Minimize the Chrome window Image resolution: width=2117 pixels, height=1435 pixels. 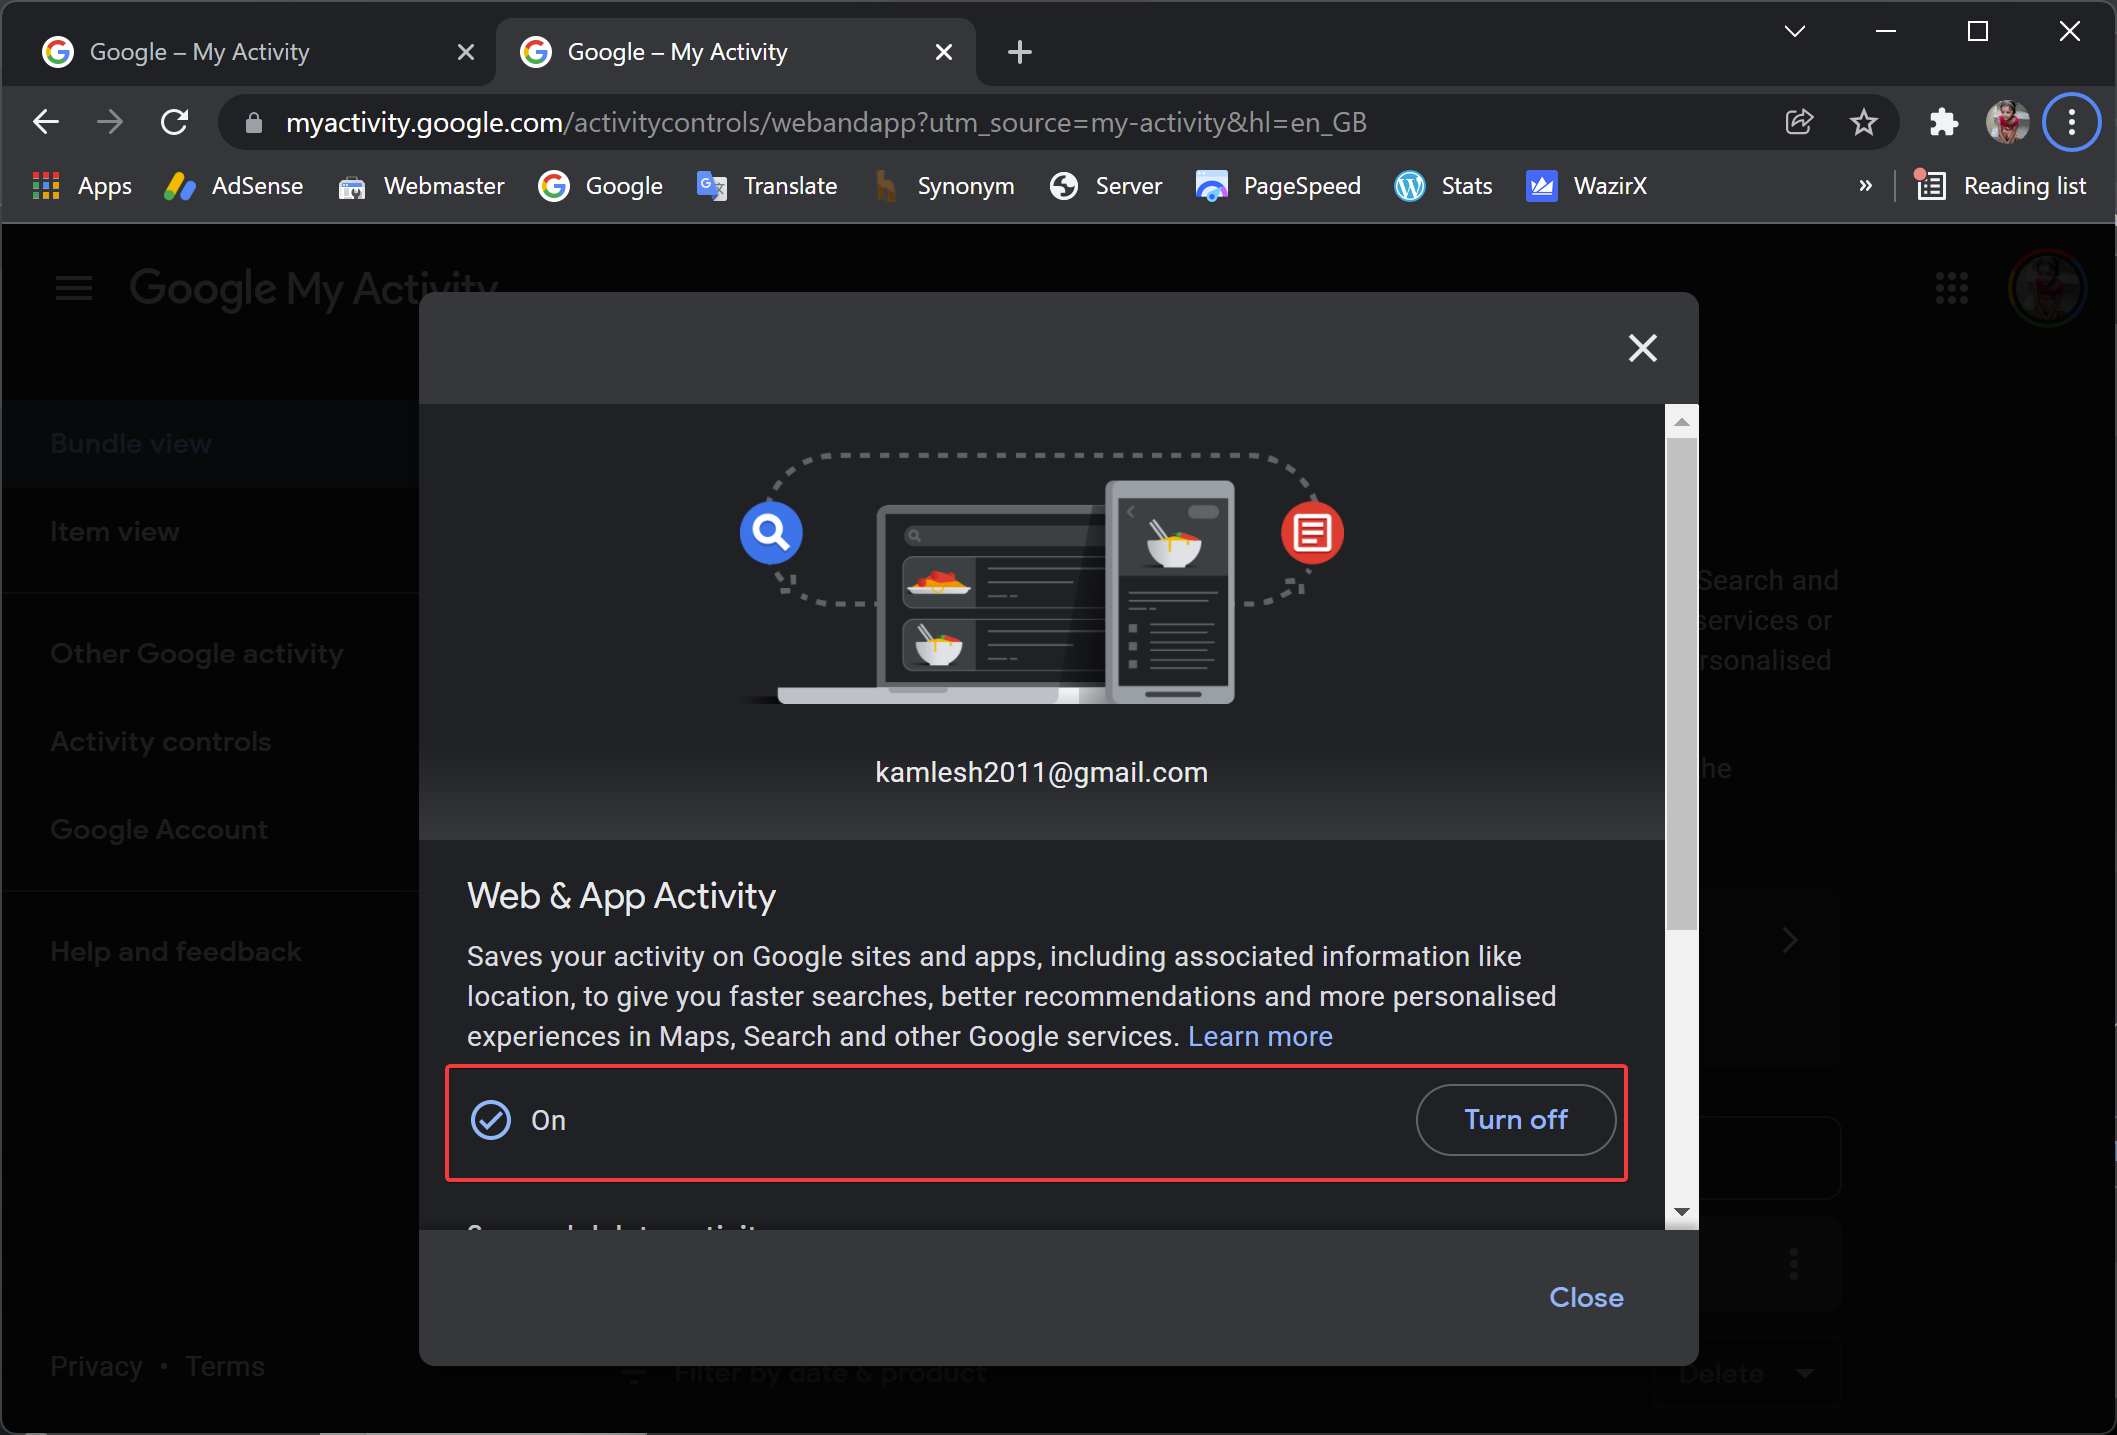1886,31
